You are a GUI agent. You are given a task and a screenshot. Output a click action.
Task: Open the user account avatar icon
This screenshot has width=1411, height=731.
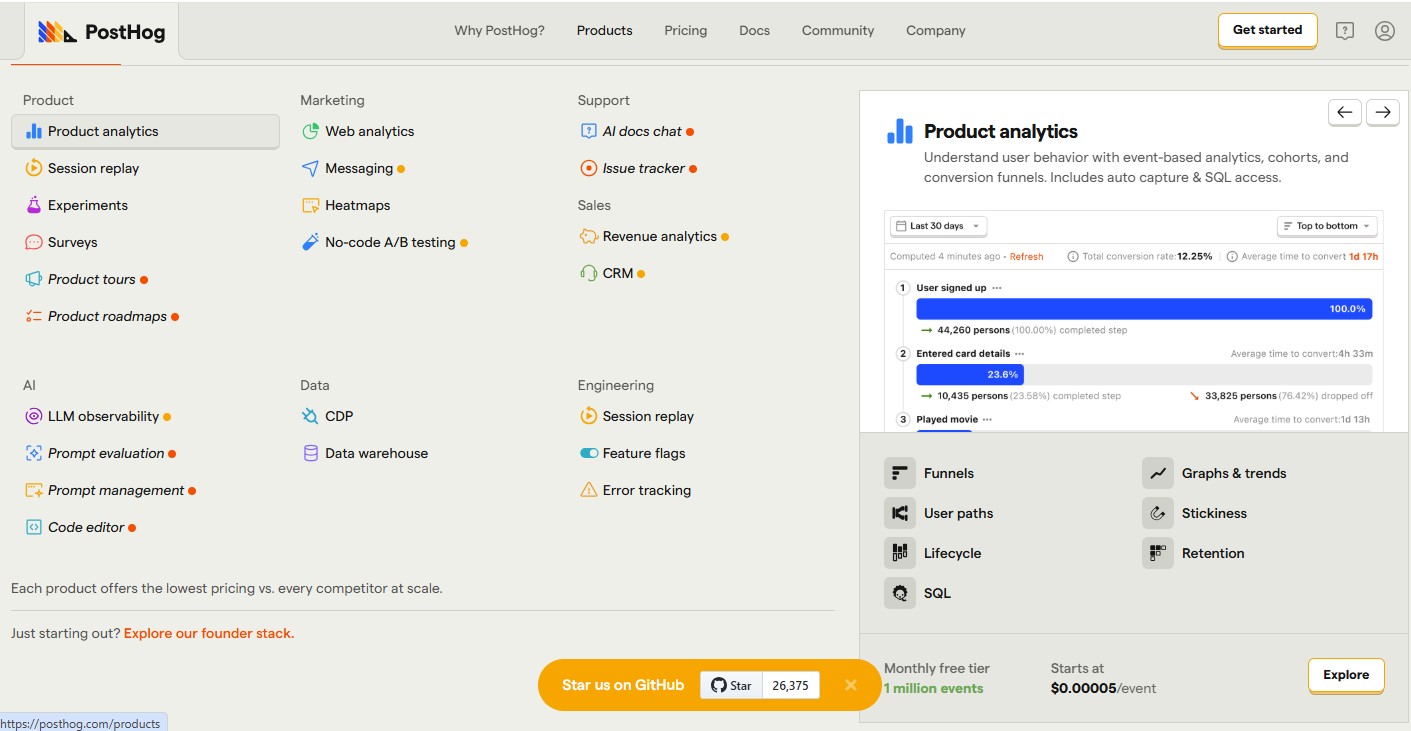1385,31
